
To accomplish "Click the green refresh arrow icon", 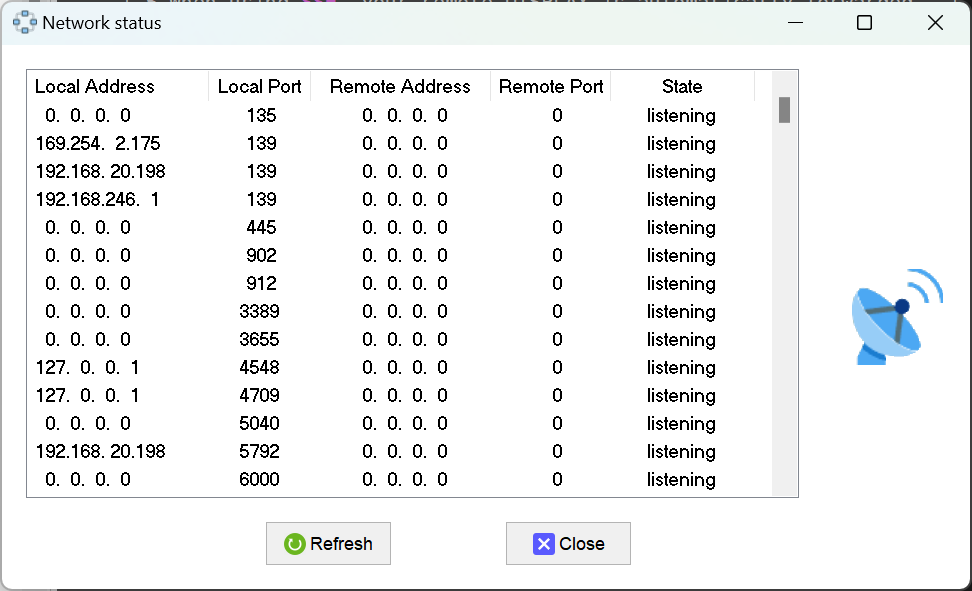I will (294, 543).
